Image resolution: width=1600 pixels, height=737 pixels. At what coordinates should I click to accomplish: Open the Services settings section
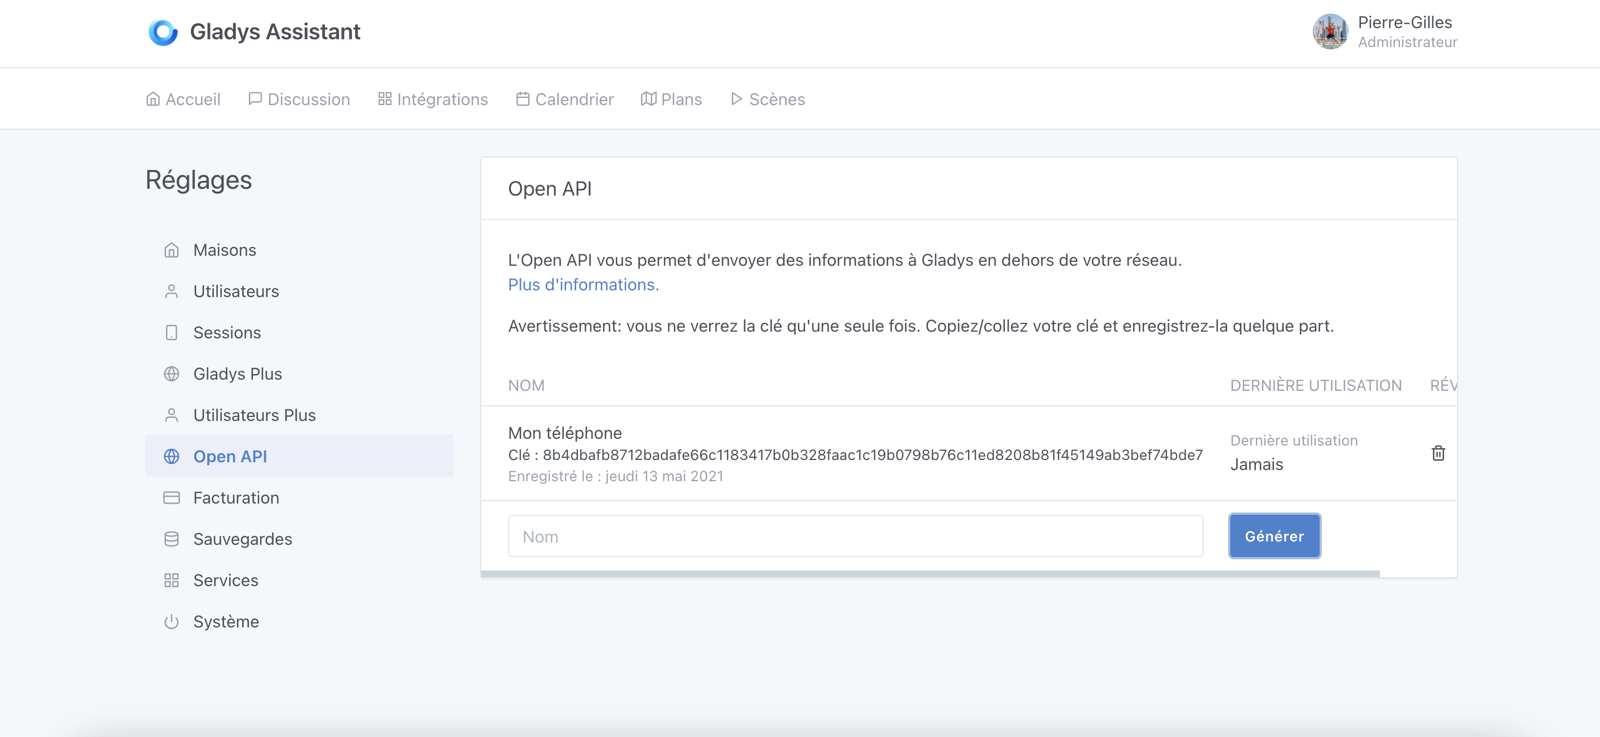(225, 580)
